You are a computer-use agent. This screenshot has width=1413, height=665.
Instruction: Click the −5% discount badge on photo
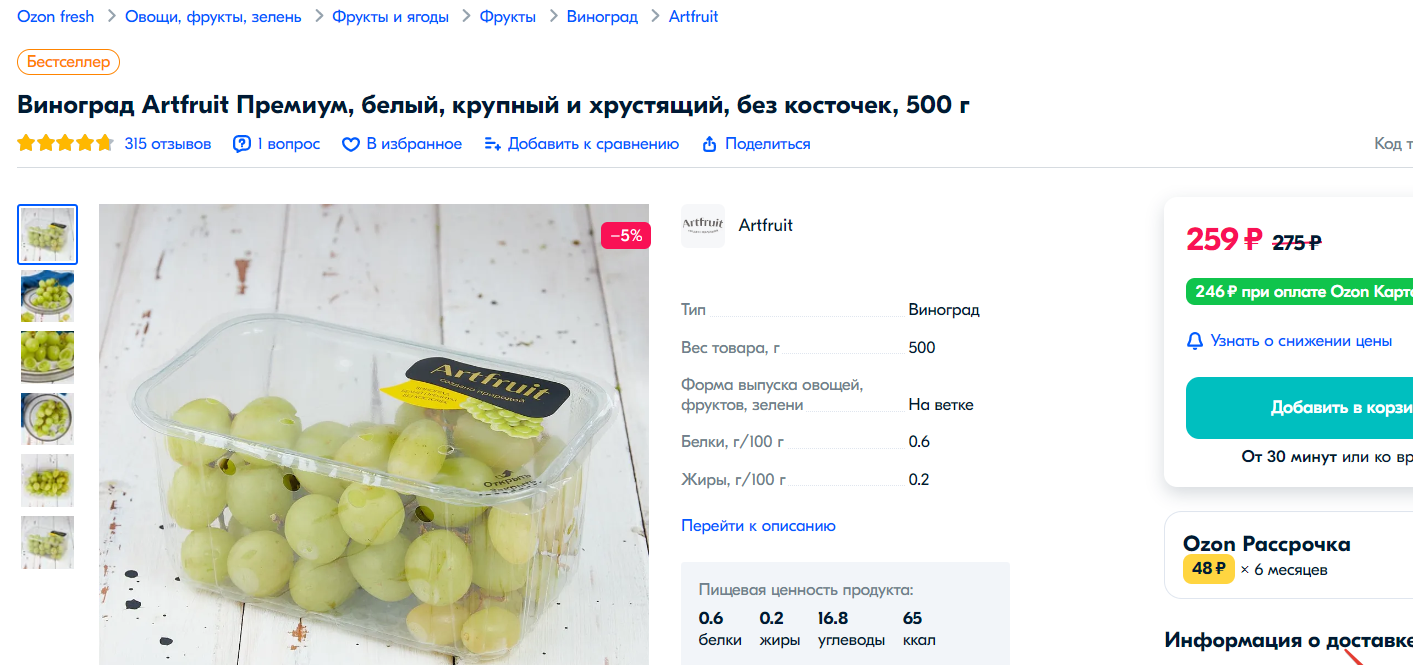[x=626, y=236]
